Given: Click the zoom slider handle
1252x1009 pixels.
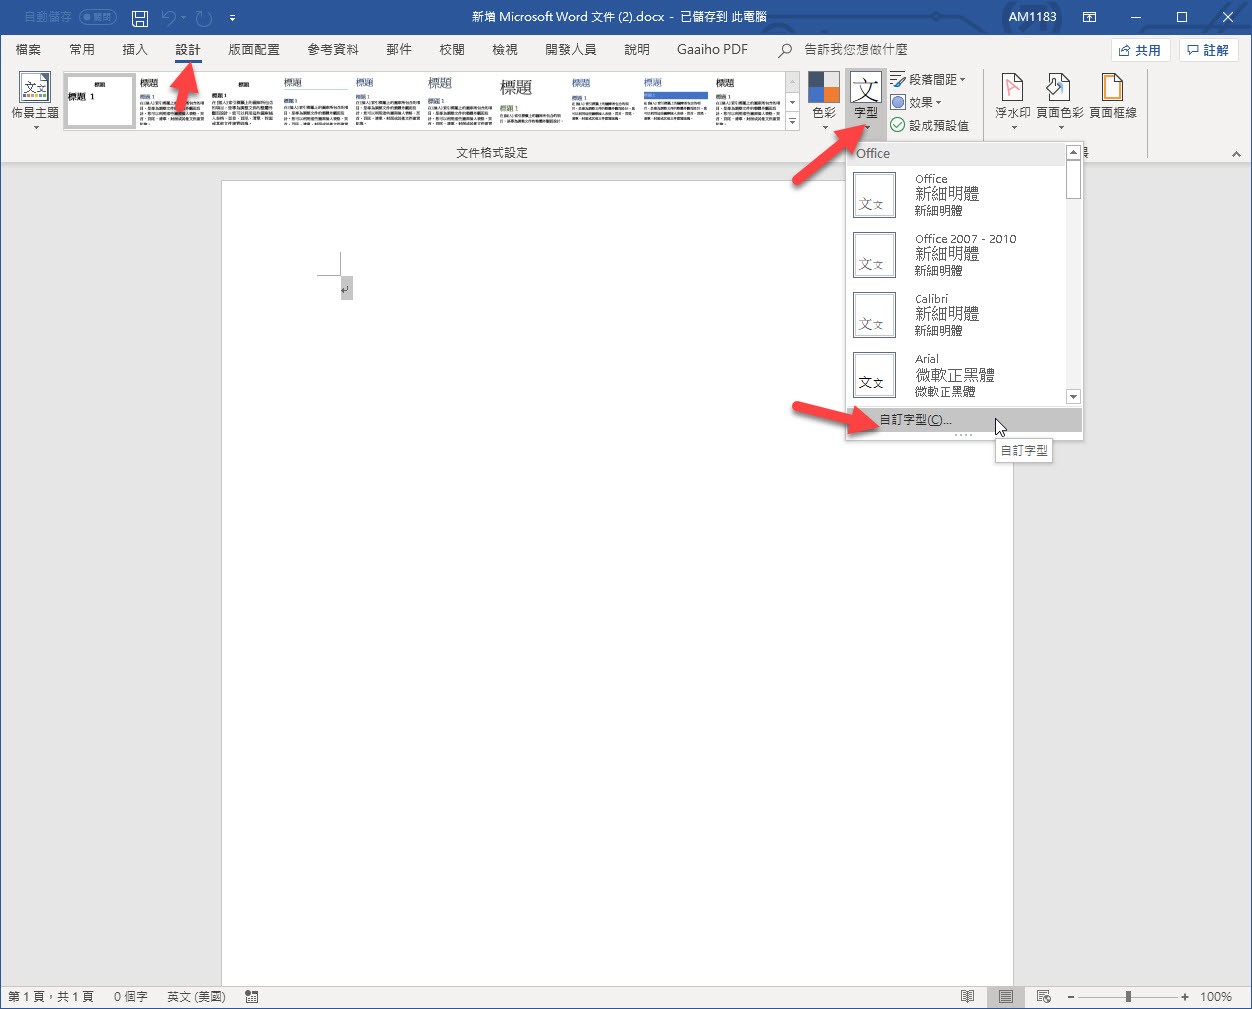Looking at the screenshot, I should [x=1128, y=997].
